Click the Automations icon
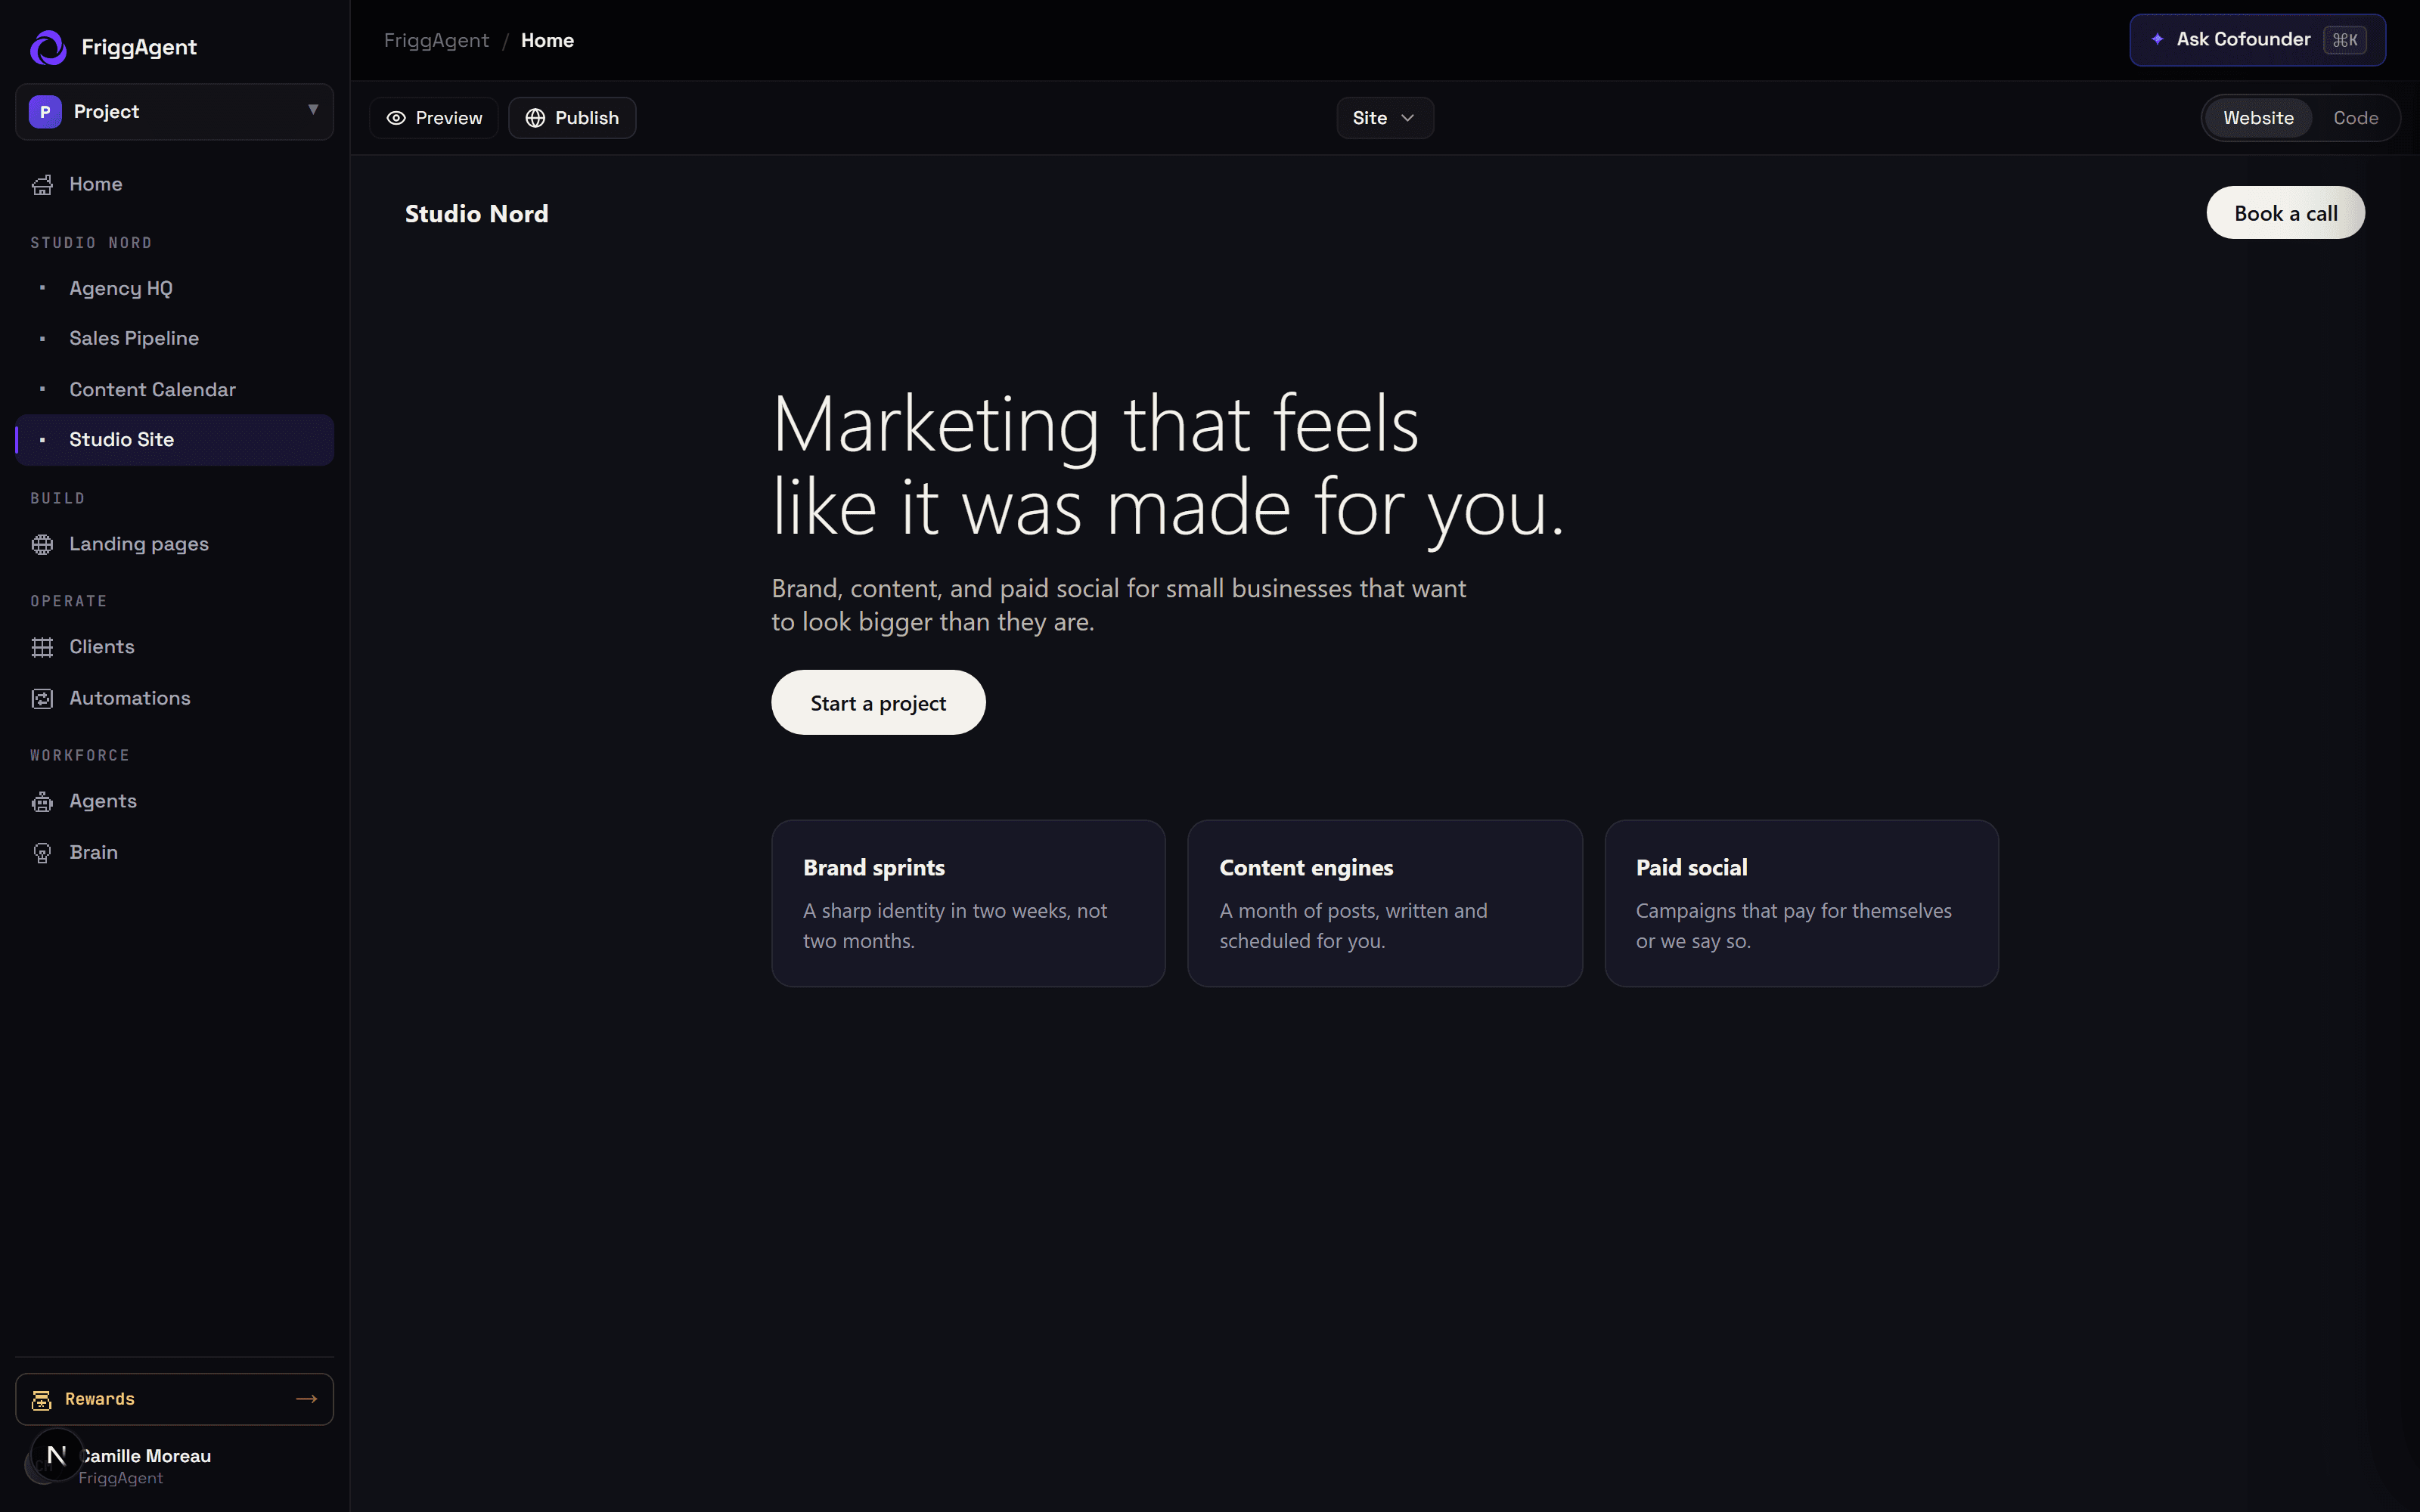Image resolution: width=2420 pixels, height=1512 pixels. (x=42, y=699)
